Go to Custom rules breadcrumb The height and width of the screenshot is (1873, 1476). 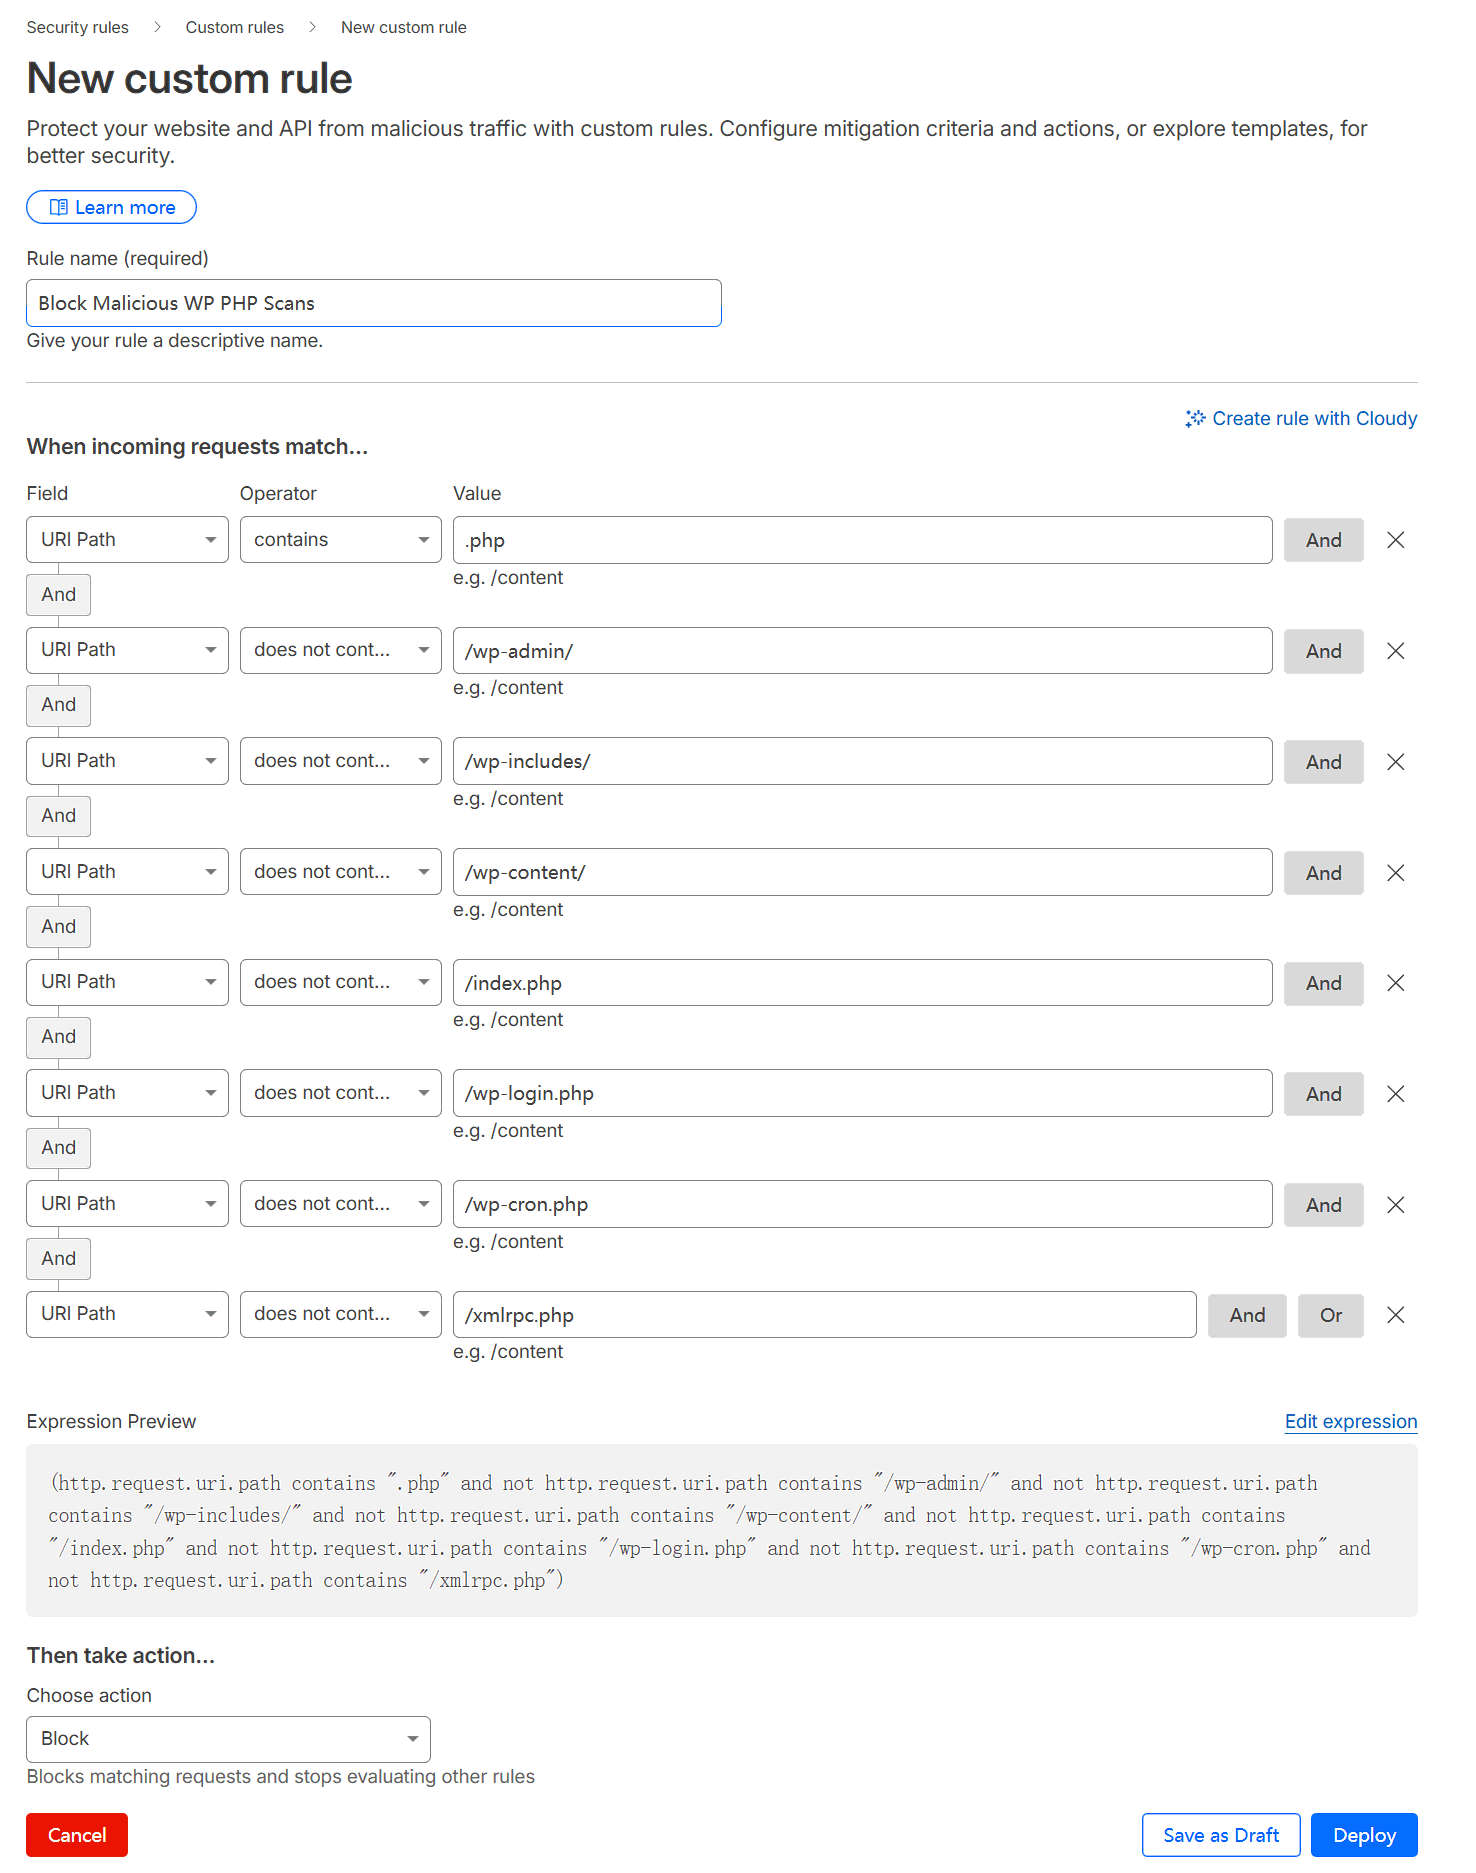234,27
